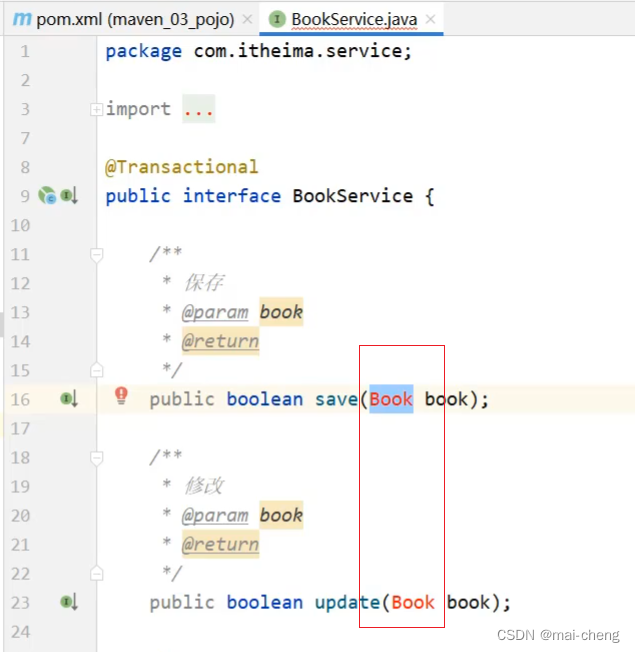This screenshot has width=635, height=652.
Task: Click the interface keyword on line 9
Action: click(x=232, y=196)
